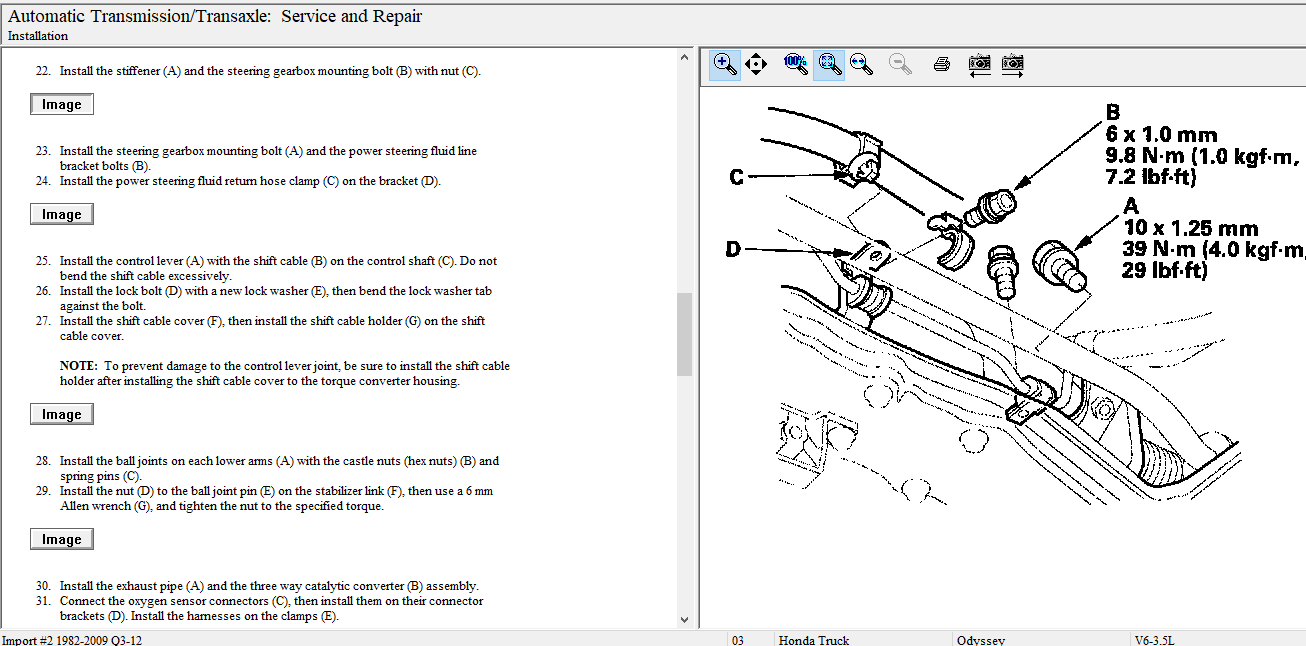Click 'V6-3.5L' in status bar
The height and width of the screenshot is (646, 1306).
[1157, 639]
